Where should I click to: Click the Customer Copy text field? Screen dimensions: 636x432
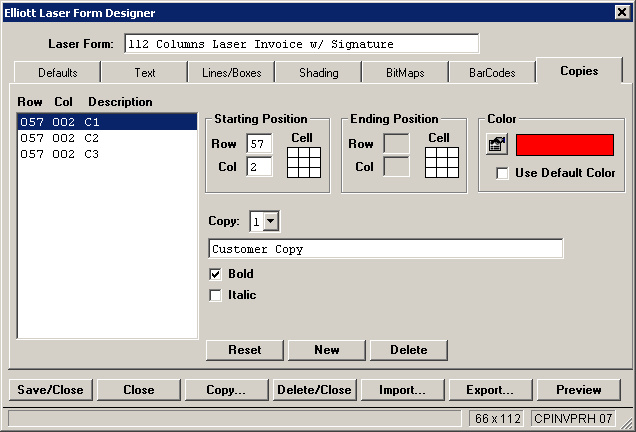click(386, 249)
